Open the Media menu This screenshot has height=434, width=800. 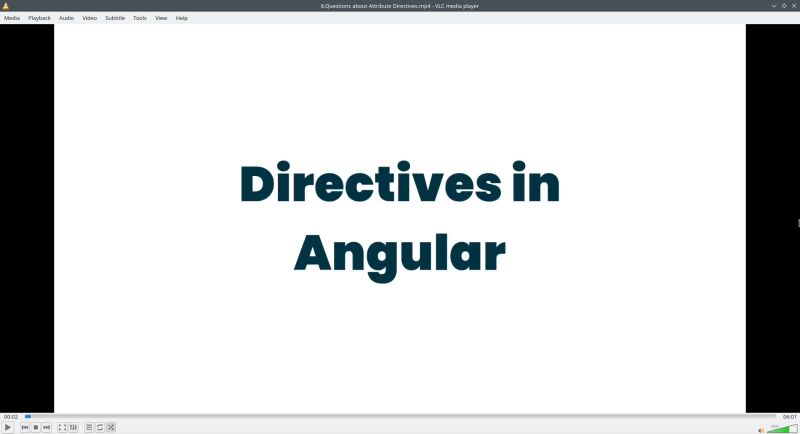point(12,18)
